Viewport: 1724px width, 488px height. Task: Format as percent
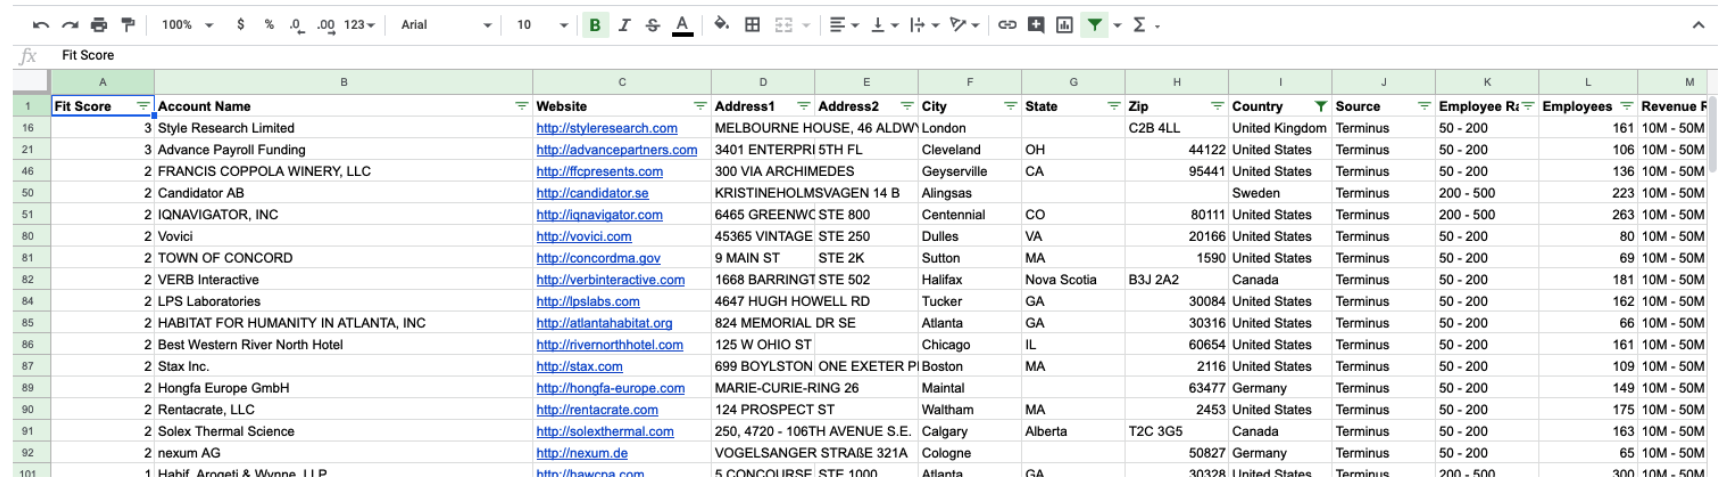(269, 25)
